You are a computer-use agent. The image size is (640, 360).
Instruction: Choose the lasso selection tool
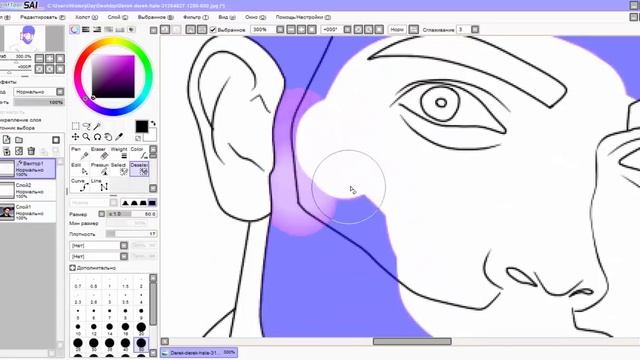(x=87, y=126)
